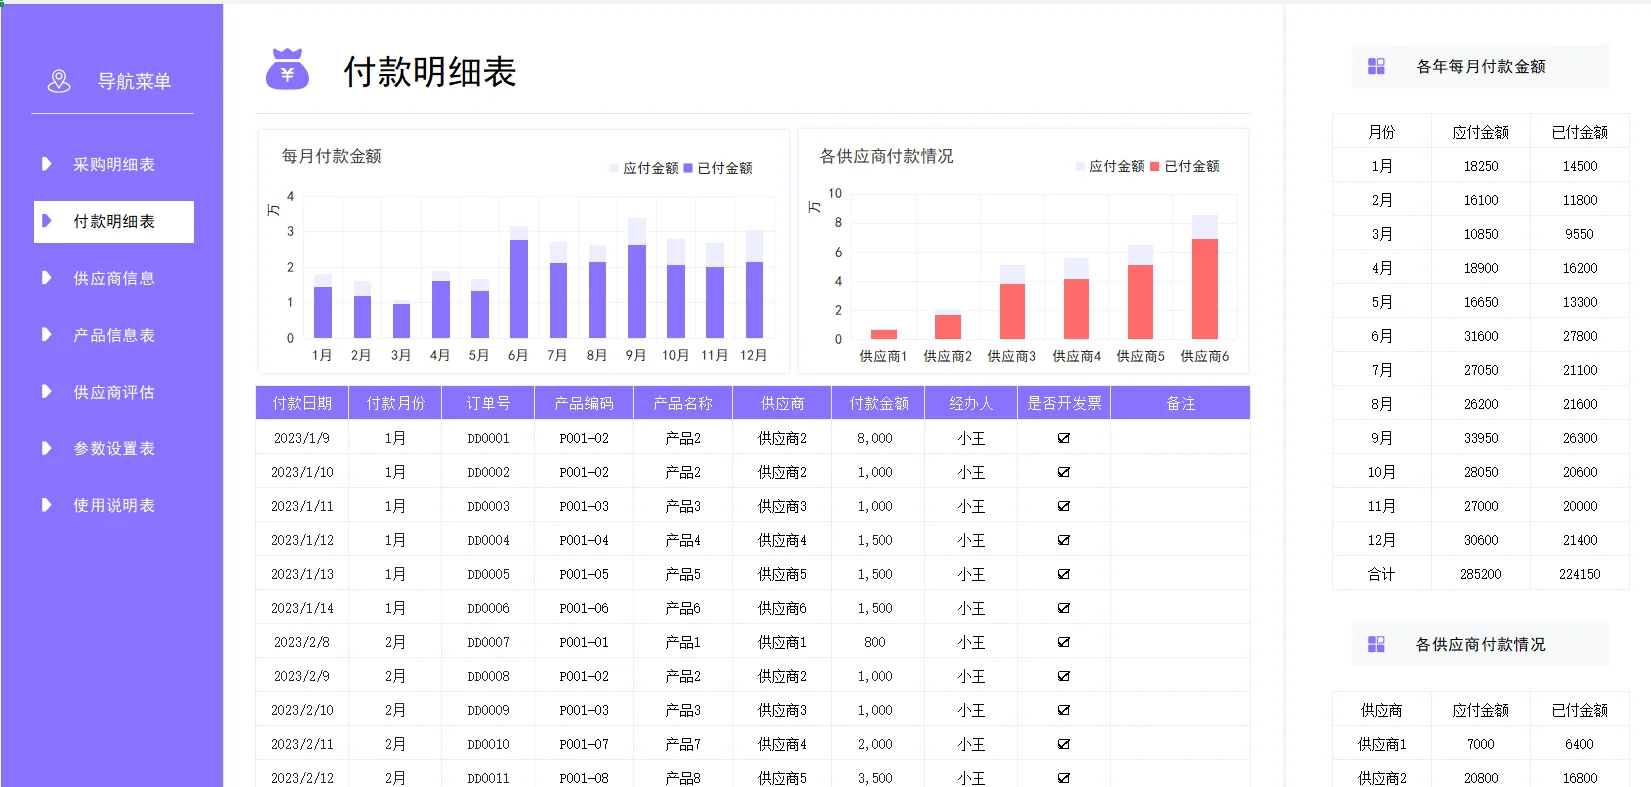Click 已付金额 red legend swatch in supplier chart

point(1155,166)
